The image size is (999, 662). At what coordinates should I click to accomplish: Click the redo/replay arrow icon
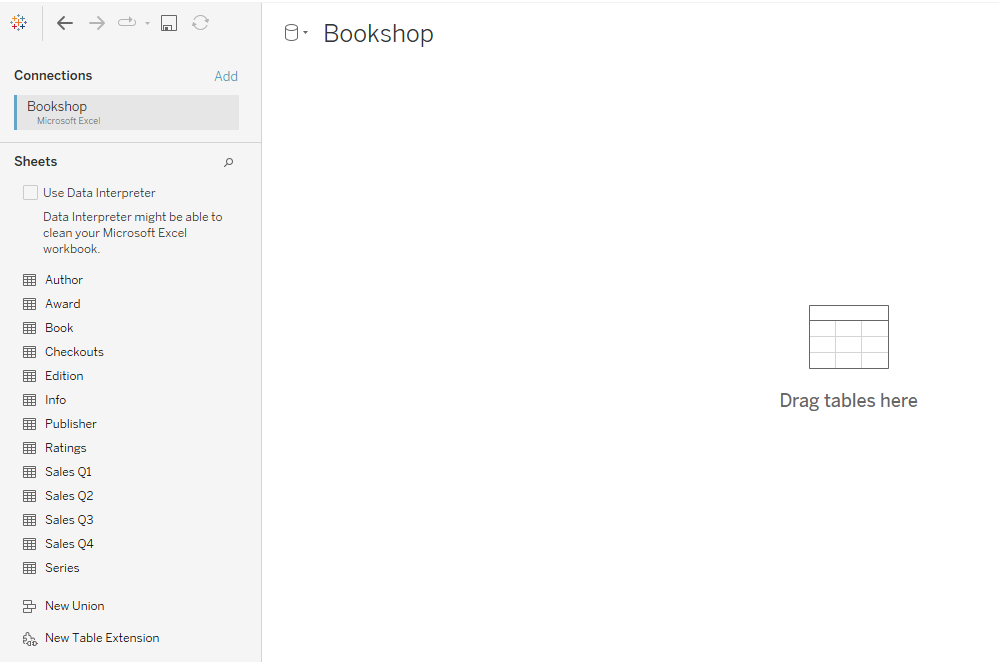127,23
